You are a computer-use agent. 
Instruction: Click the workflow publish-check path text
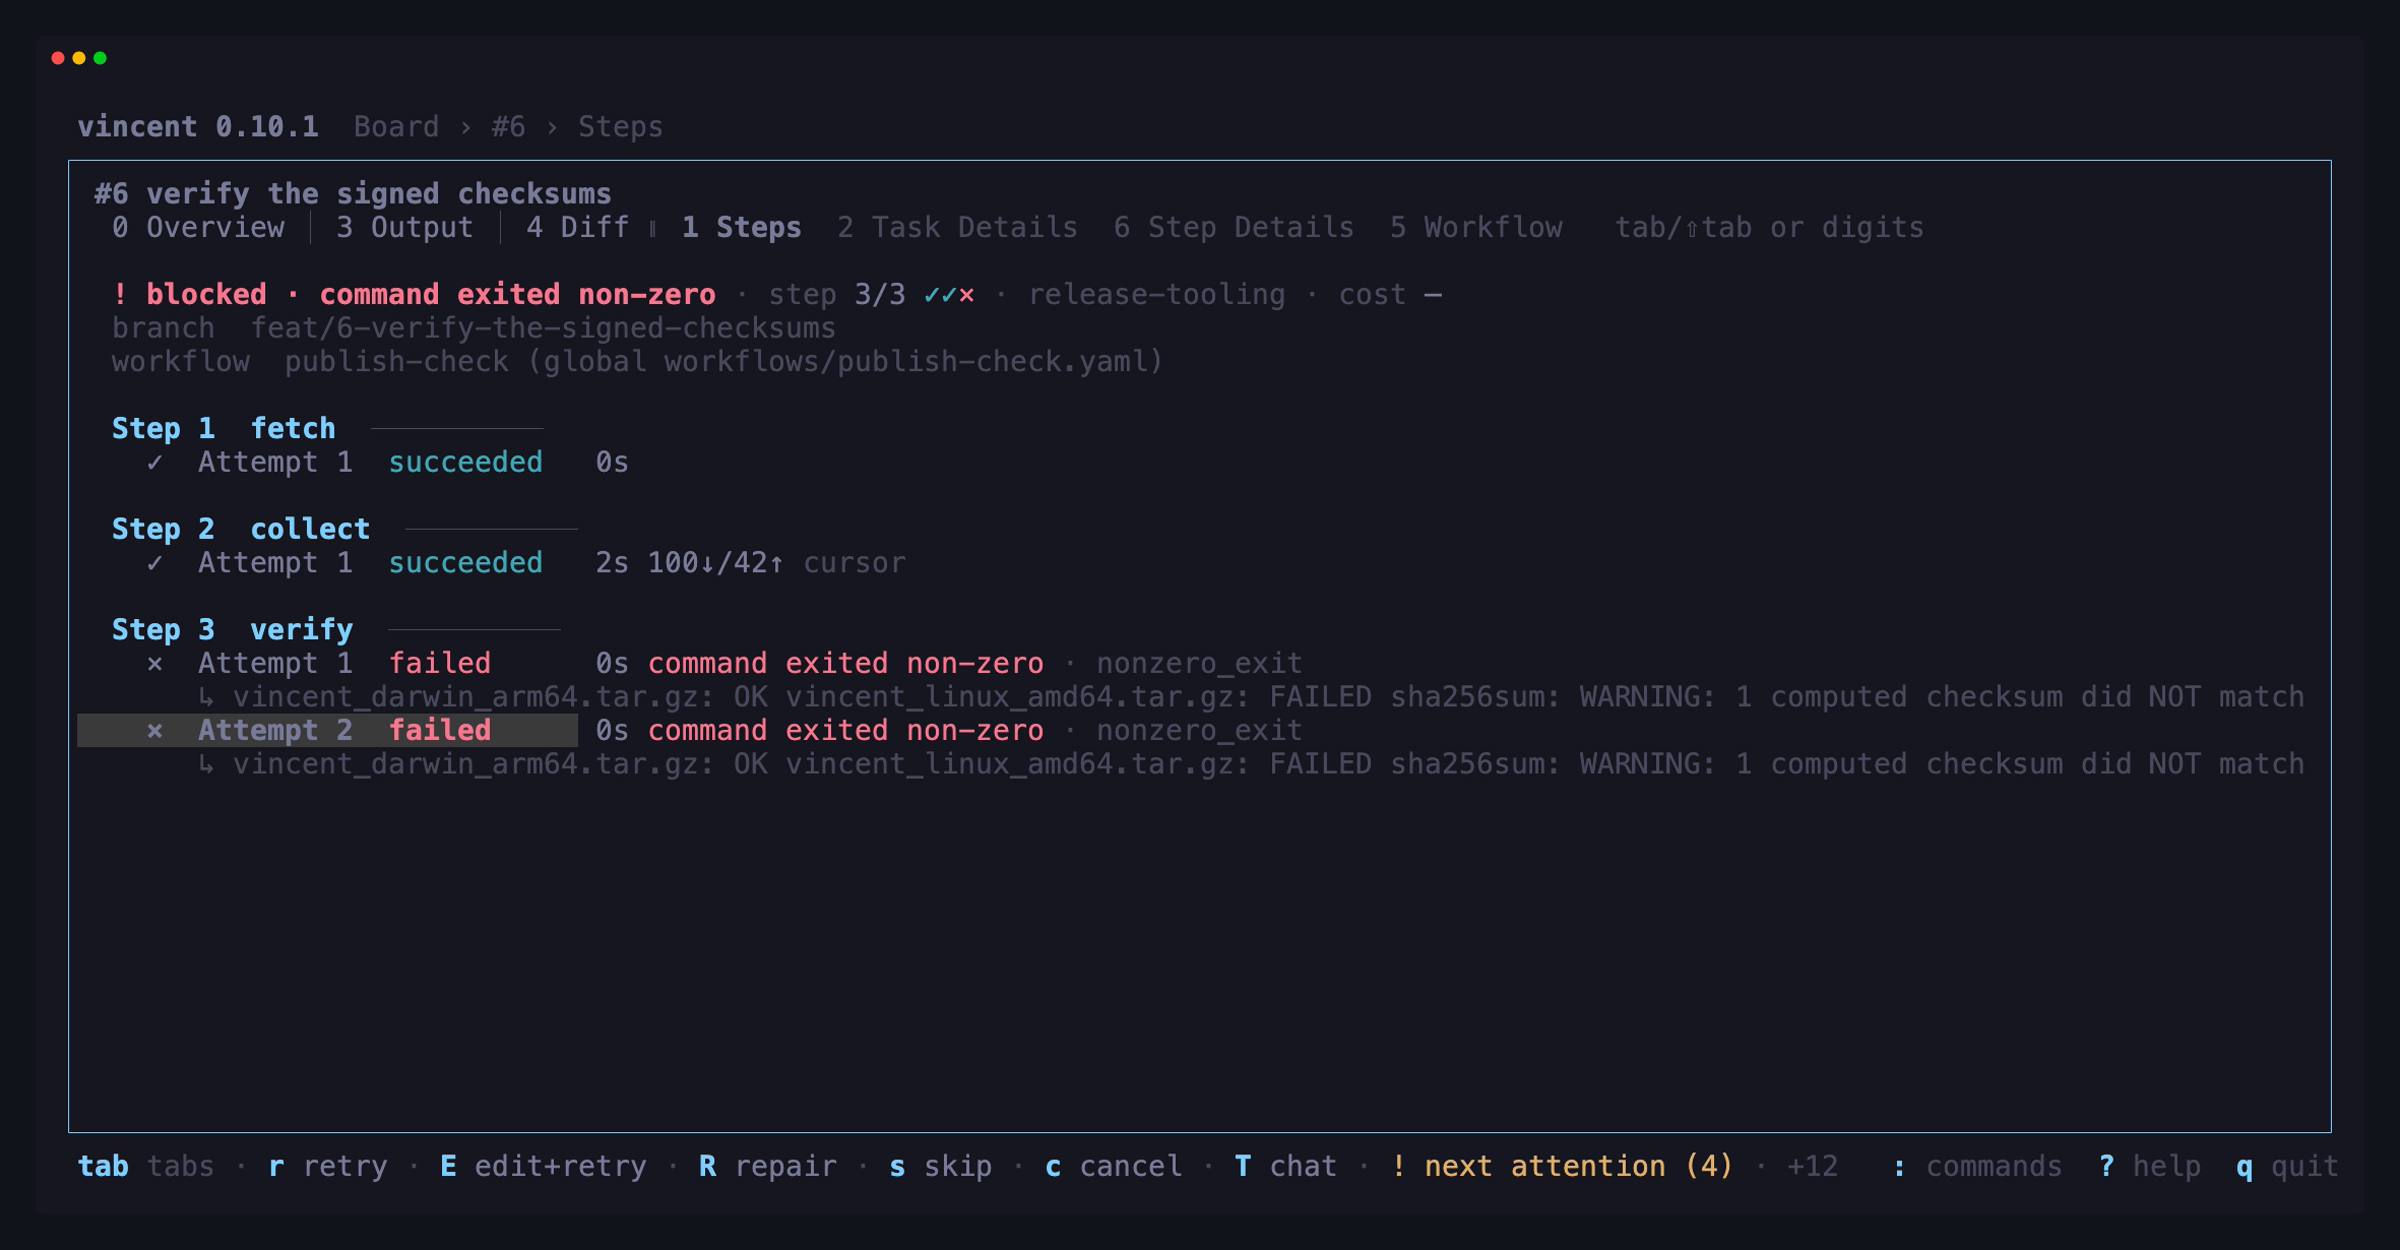tap(724, 362)
